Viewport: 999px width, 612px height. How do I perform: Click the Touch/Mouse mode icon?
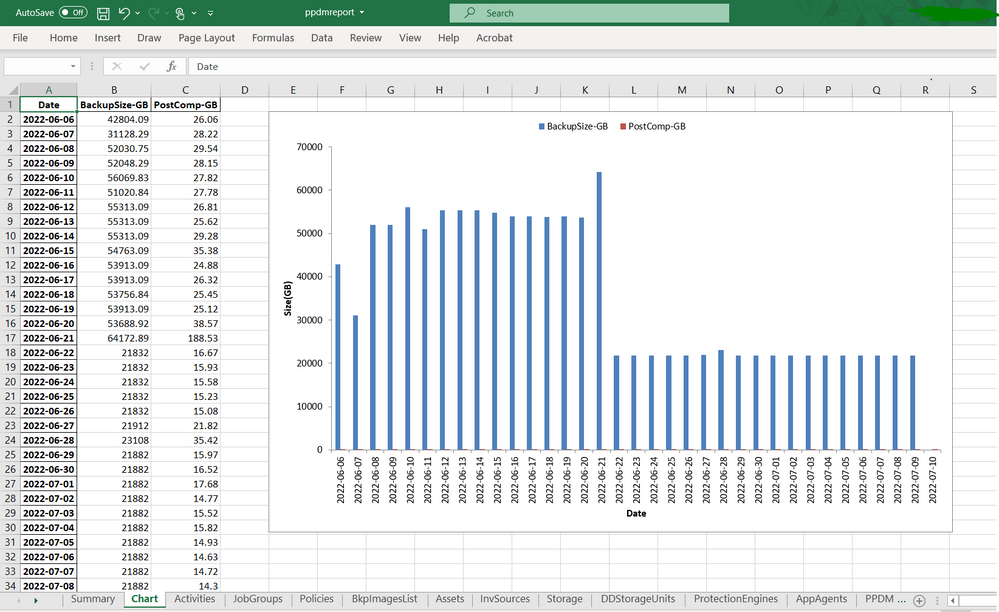[x=180, y=13]
